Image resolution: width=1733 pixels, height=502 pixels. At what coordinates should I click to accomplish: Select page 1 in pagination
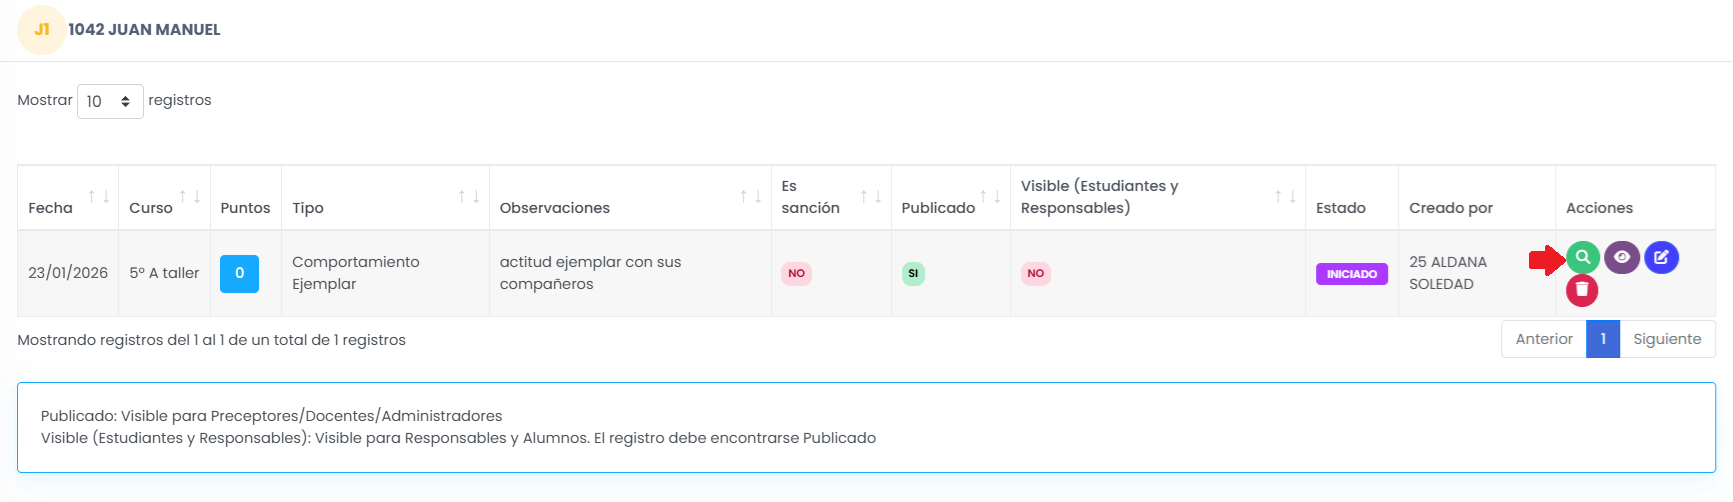point(1603,339)
